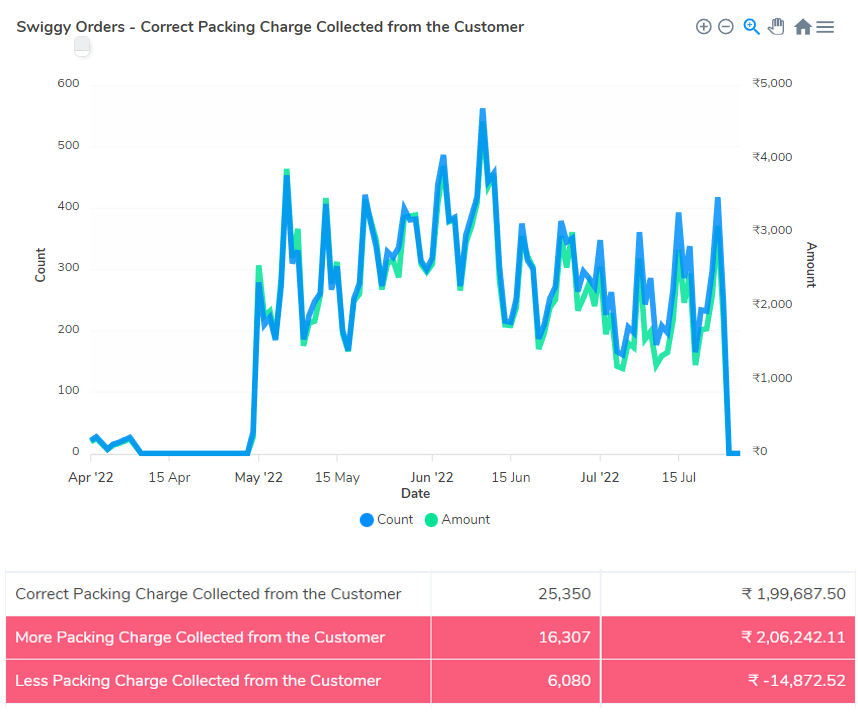Toggle the Count series legend
Image resolution: width=858 pixels, height=718 pixels.
[386, 519]
